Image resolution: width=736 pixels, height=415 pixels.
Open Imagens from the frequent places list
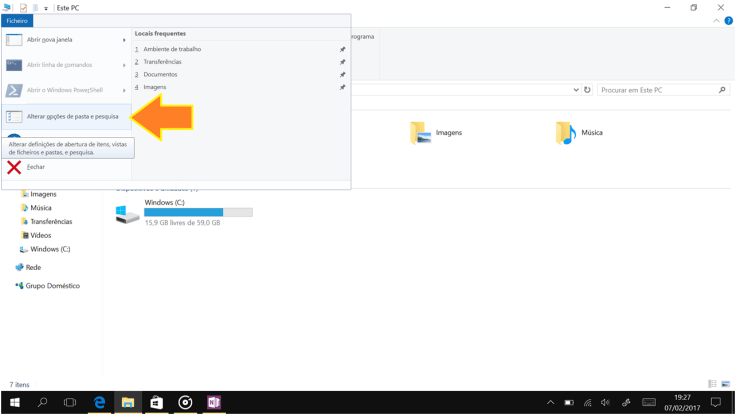click(155, 87)
